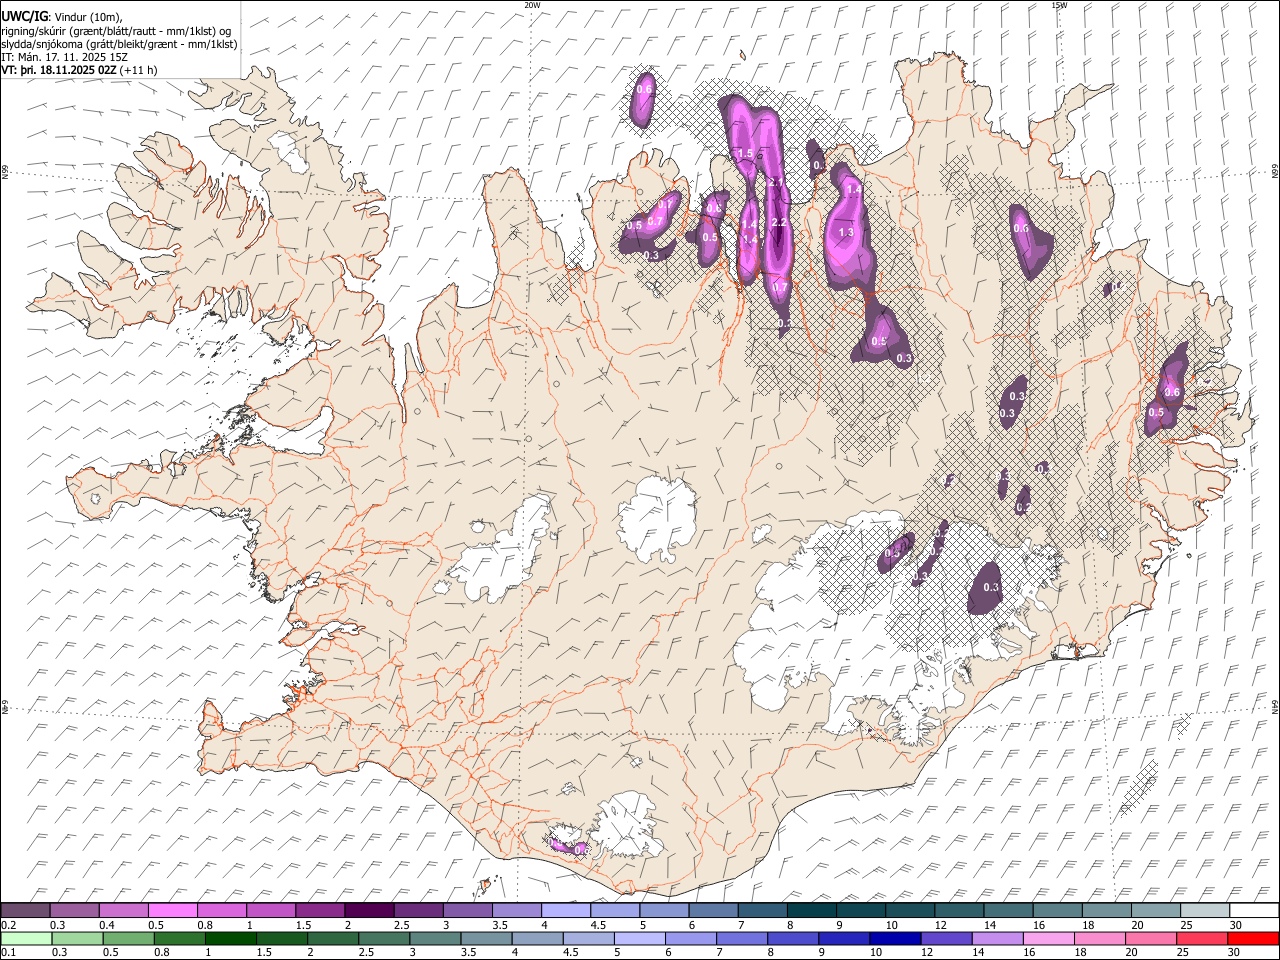Click the snow legend swatch labeled 0.2
Screen dimensions: 1280x960
point(25,910)
